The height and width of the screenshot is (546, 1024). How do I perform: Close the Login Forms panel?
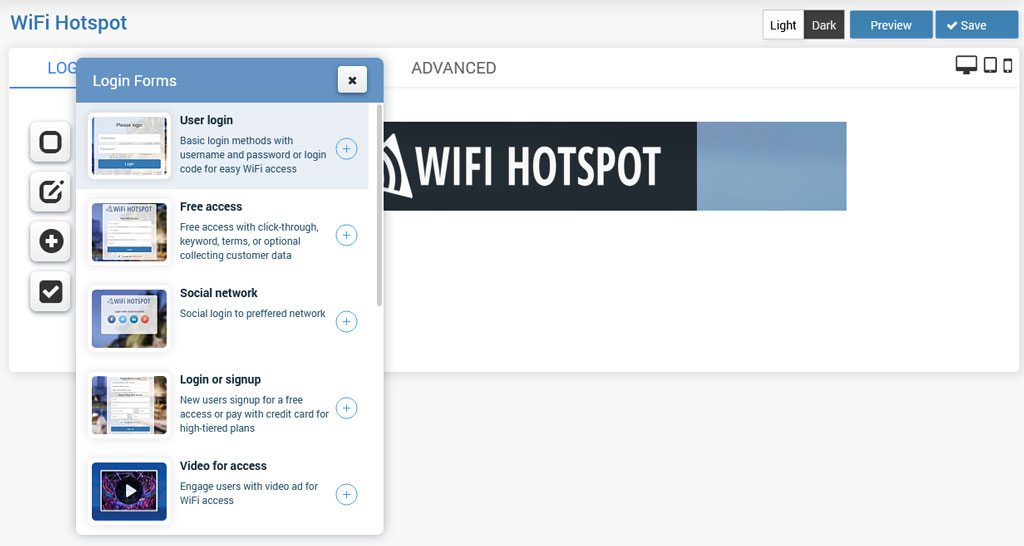click(x=352, y=80)
